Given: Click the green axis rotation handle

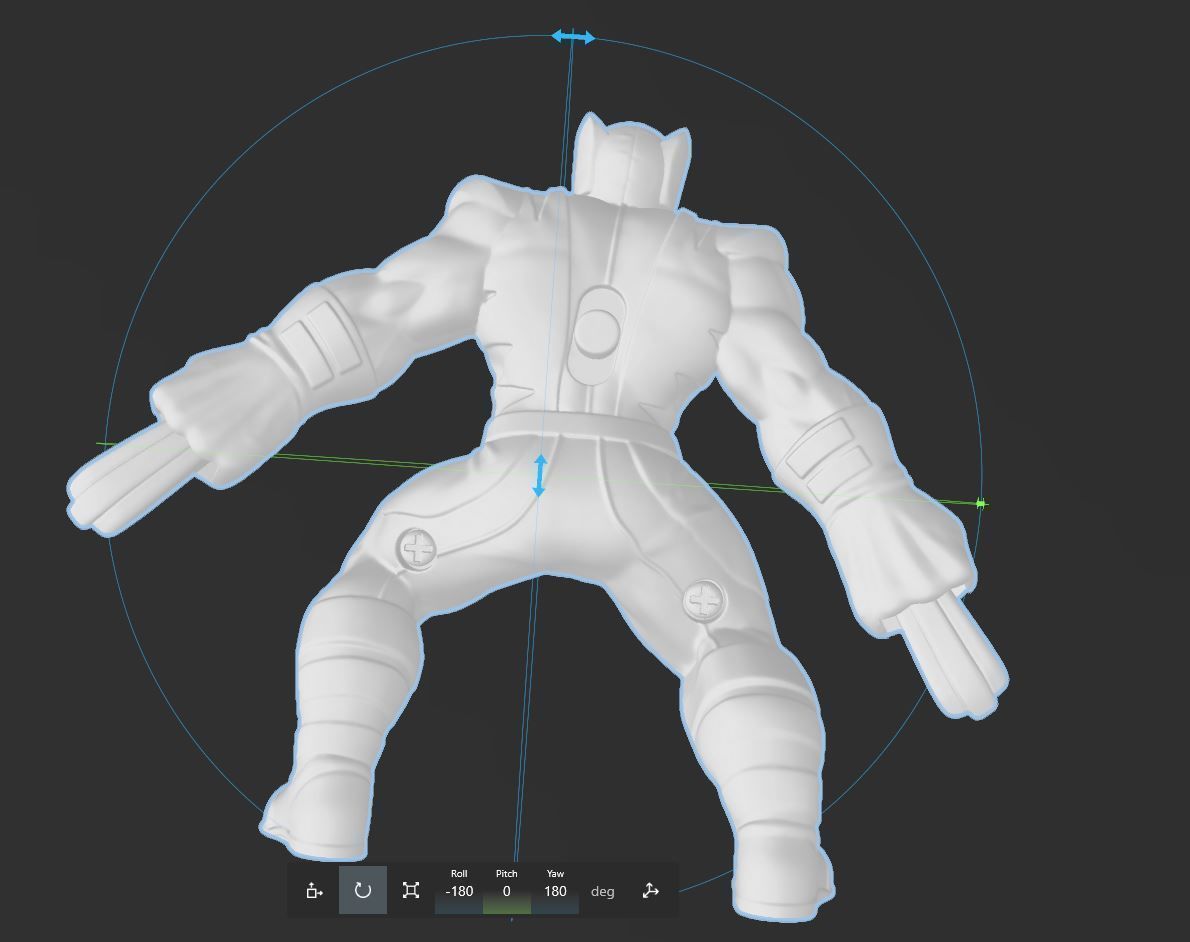Looking at the screenshot, I should tap(981, 503).
